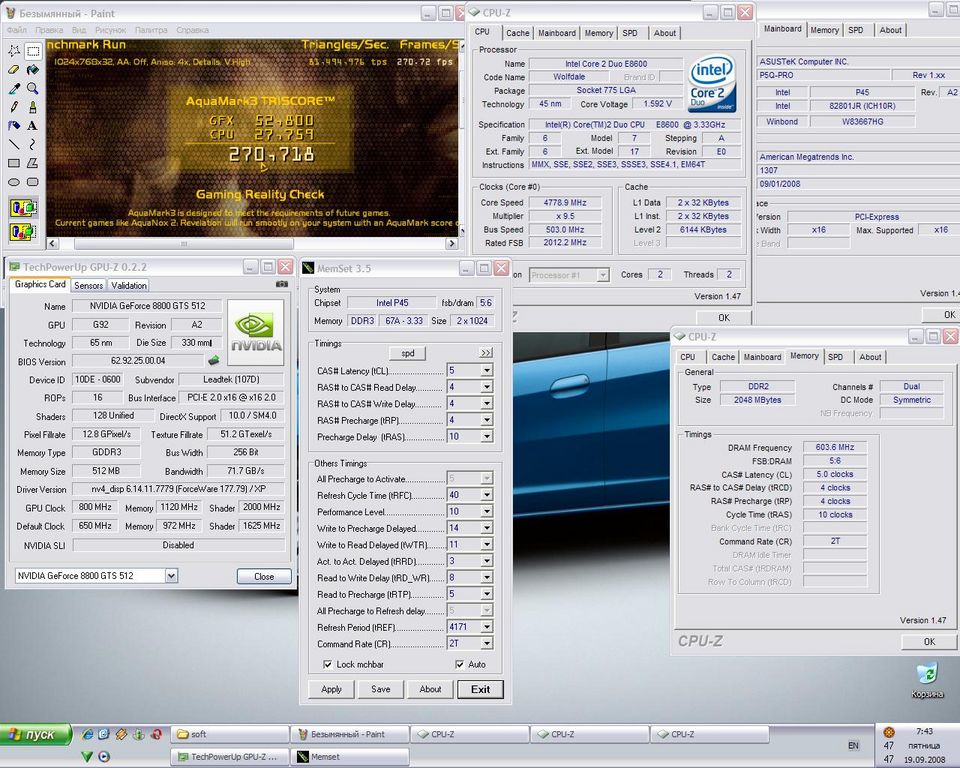This screenshot has width=960, height=768.
Task: Pick the Text tool marked A
Action: point(33,126)
